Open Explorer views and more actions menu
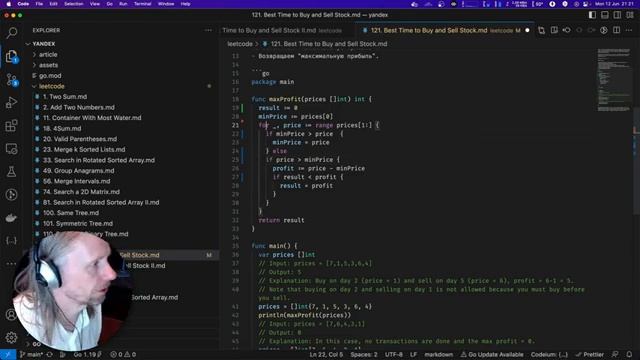The image size is (640, 360). (208, 30)
